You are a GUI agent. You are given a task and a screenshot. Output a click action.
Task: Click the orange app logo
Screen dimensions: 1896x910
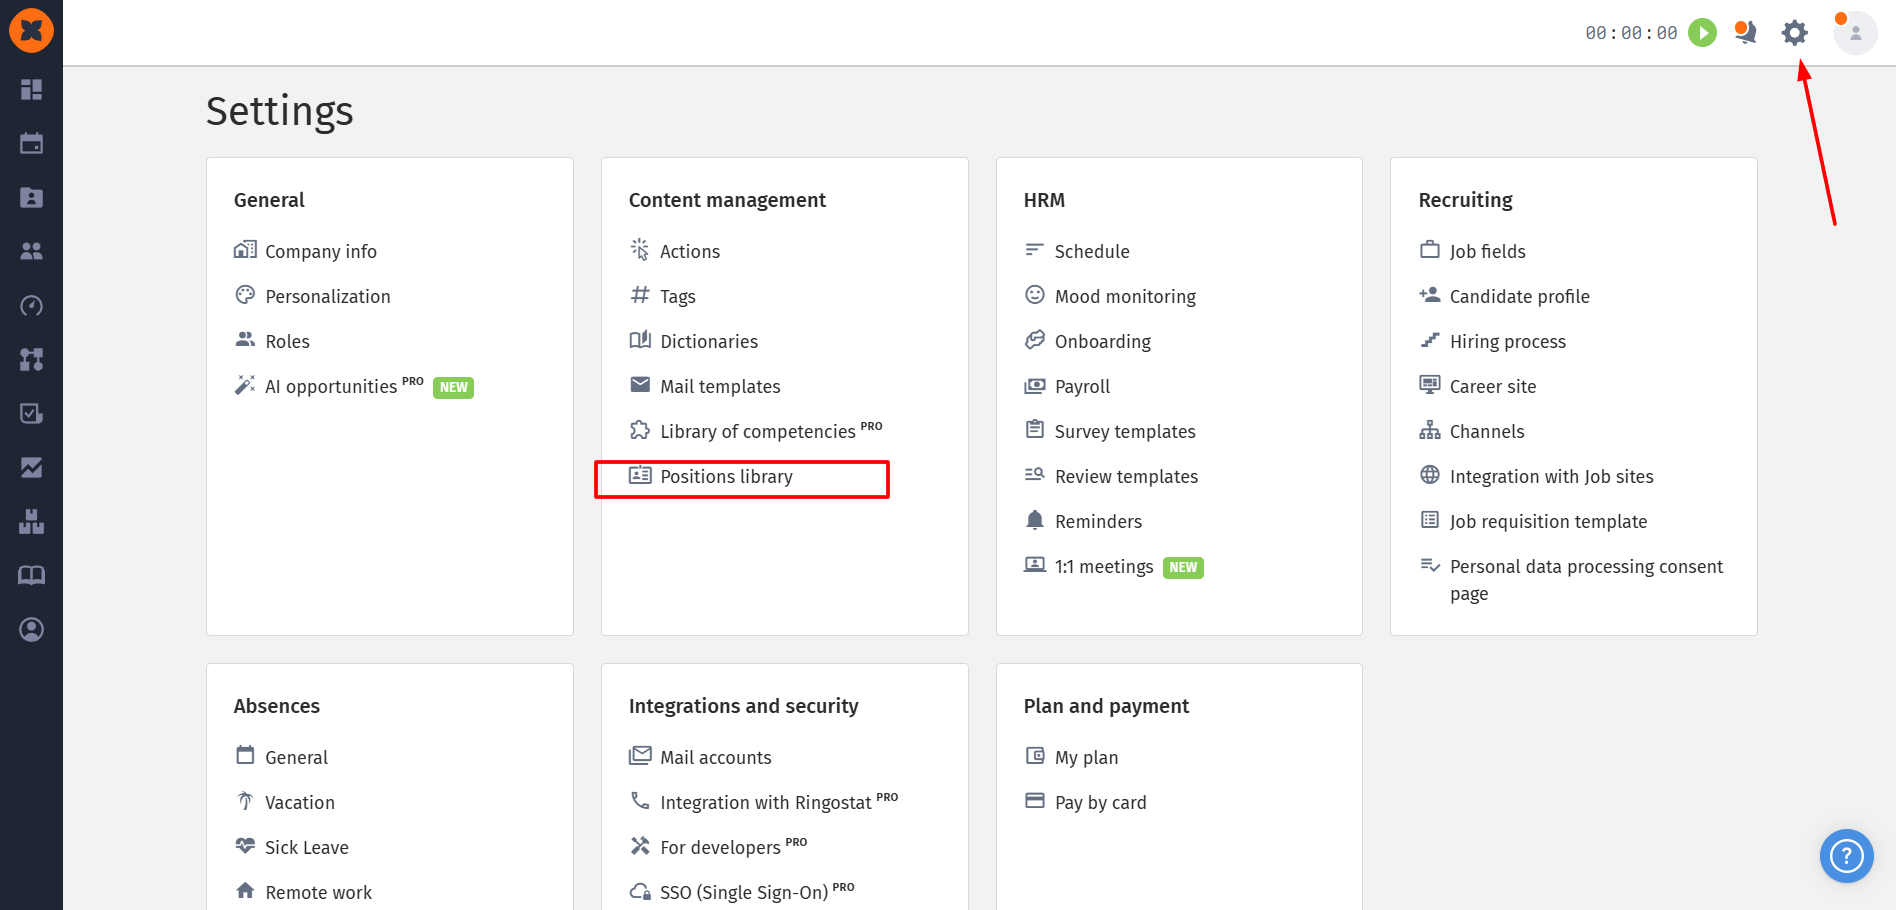(x=31, y=31)
